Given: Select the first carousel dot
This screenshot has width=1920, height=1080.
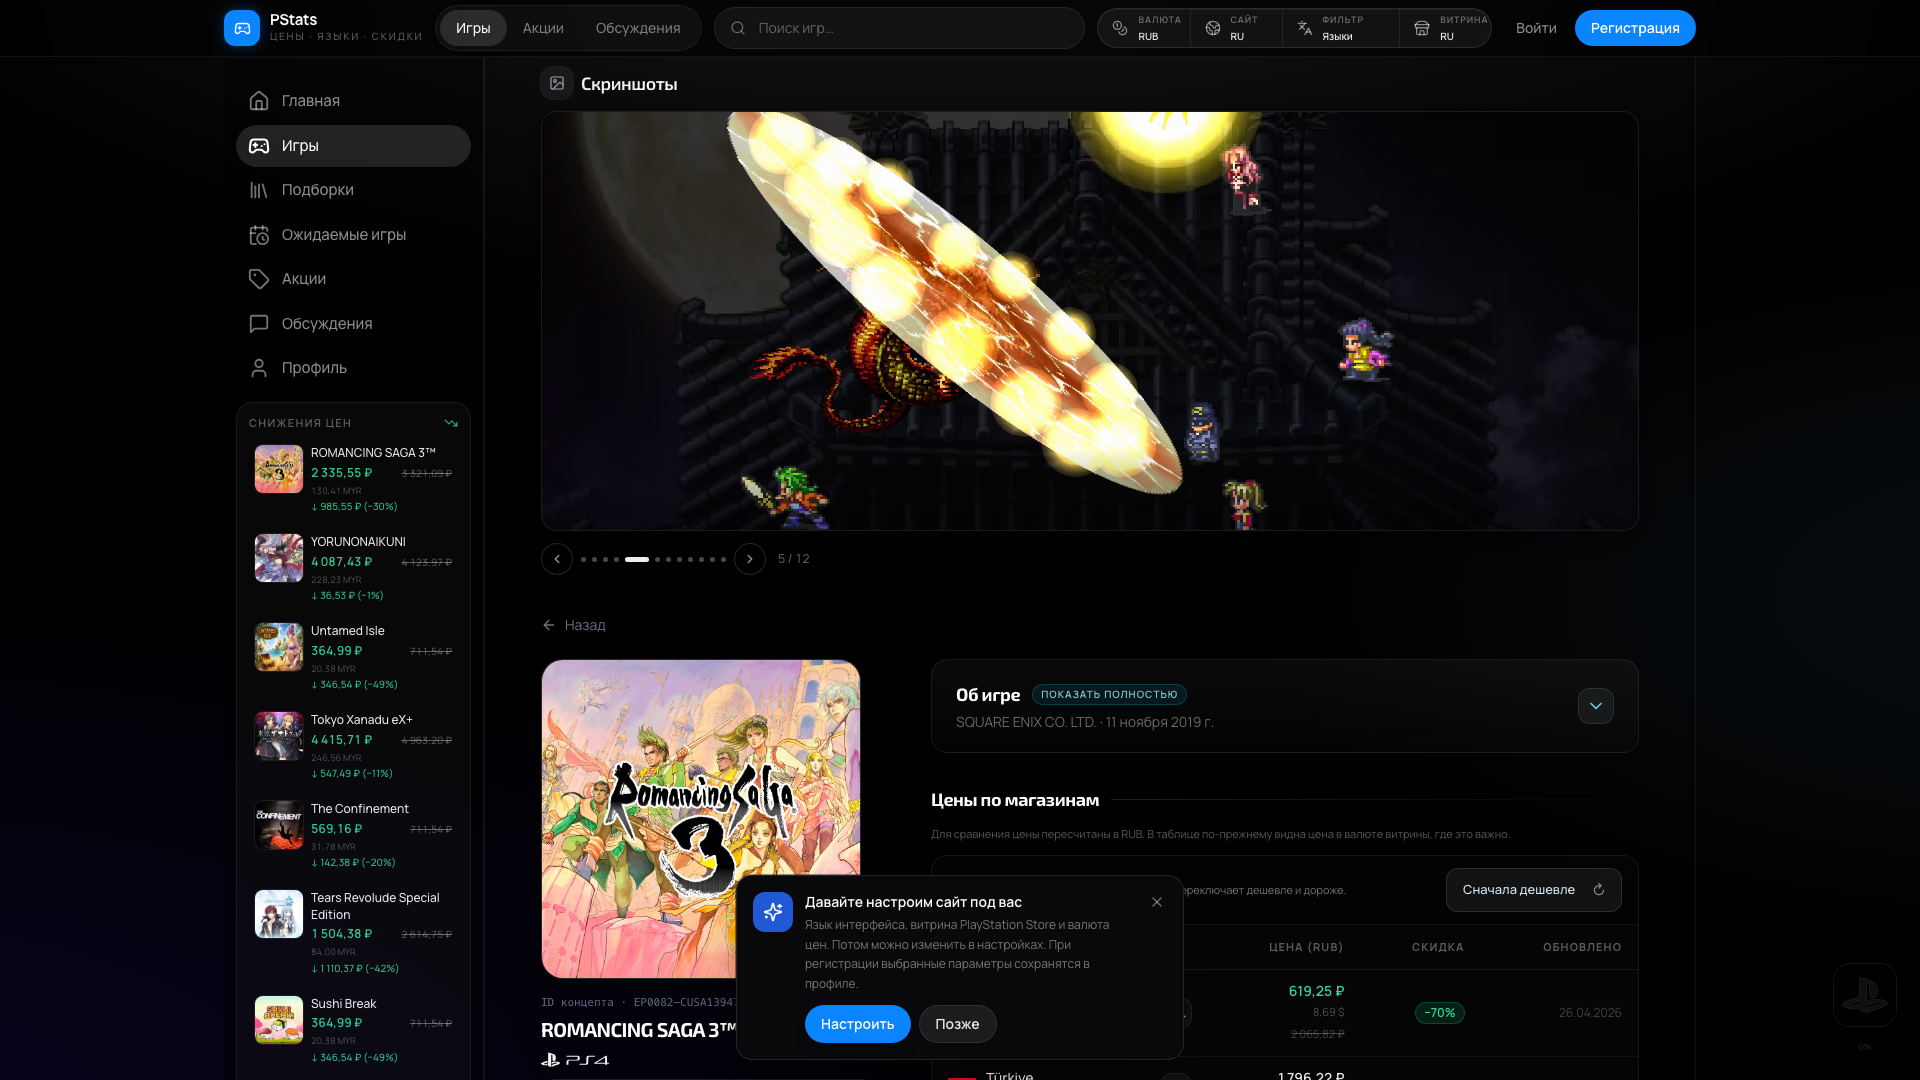Looking at the screenshot, I should coord(584,560).
